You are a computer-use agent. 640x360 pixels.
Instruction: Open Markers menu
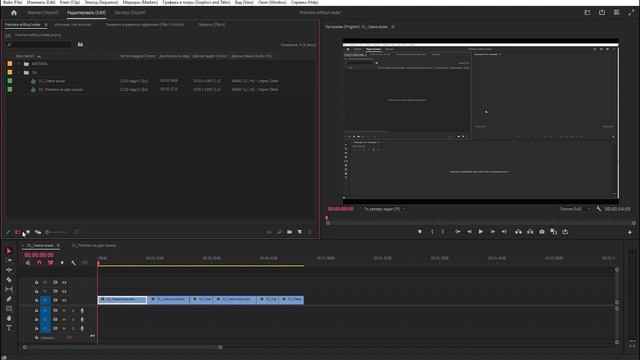pyautogui.click(x=140, y=2)
